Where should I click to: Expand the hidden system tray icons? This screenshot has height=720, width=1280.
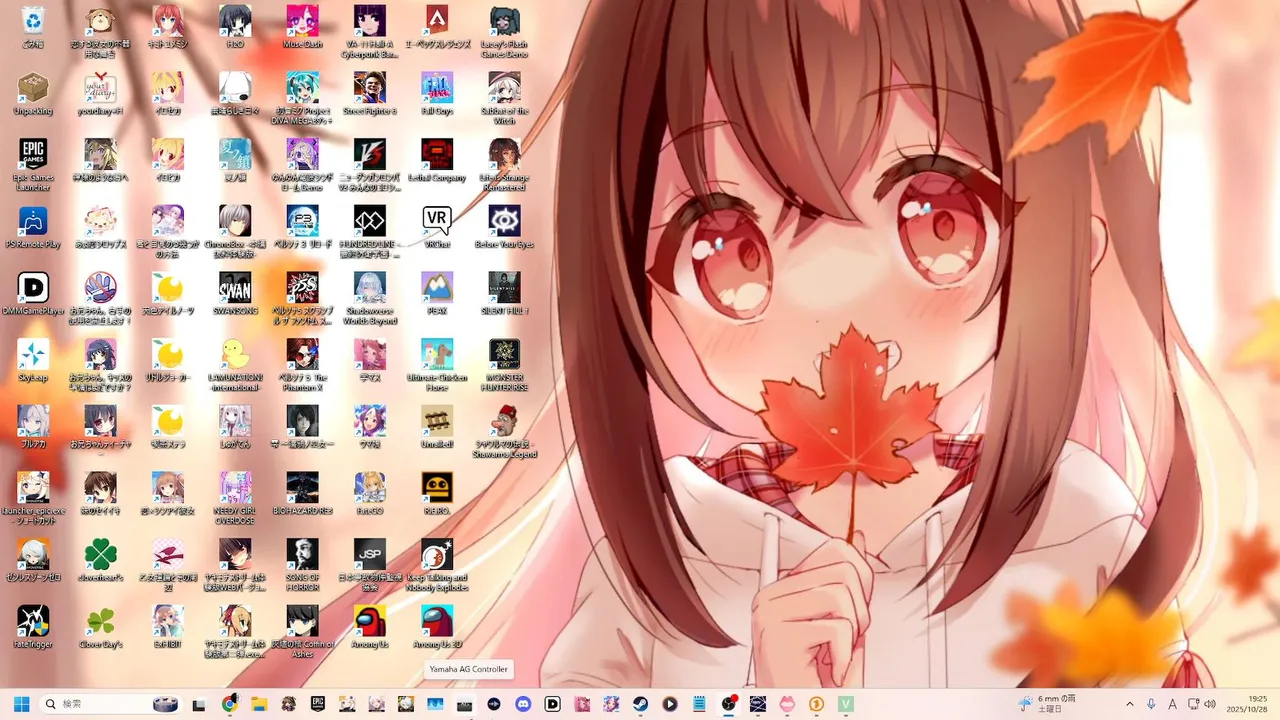1130,704
